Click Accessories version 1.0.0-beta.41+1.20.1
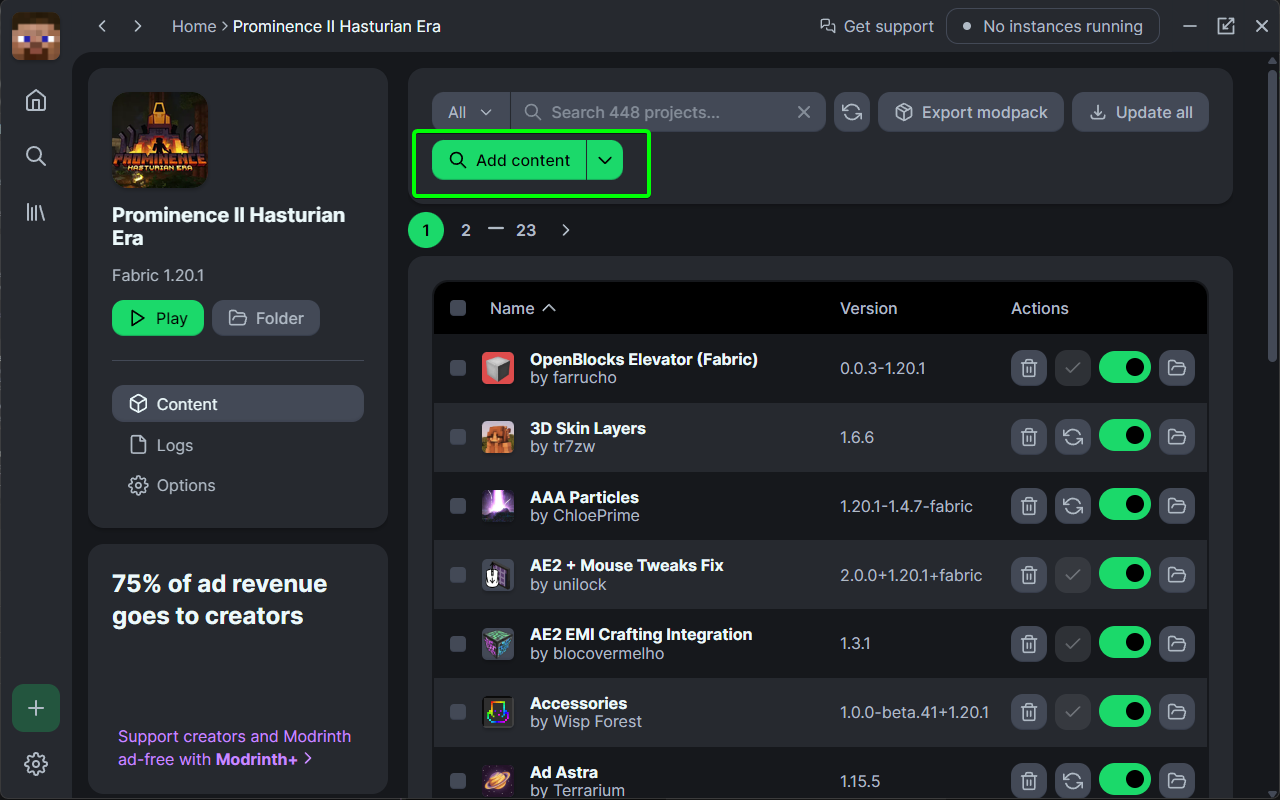The width and height of the screenshot is (1280, 800). [x=914, y=712]
